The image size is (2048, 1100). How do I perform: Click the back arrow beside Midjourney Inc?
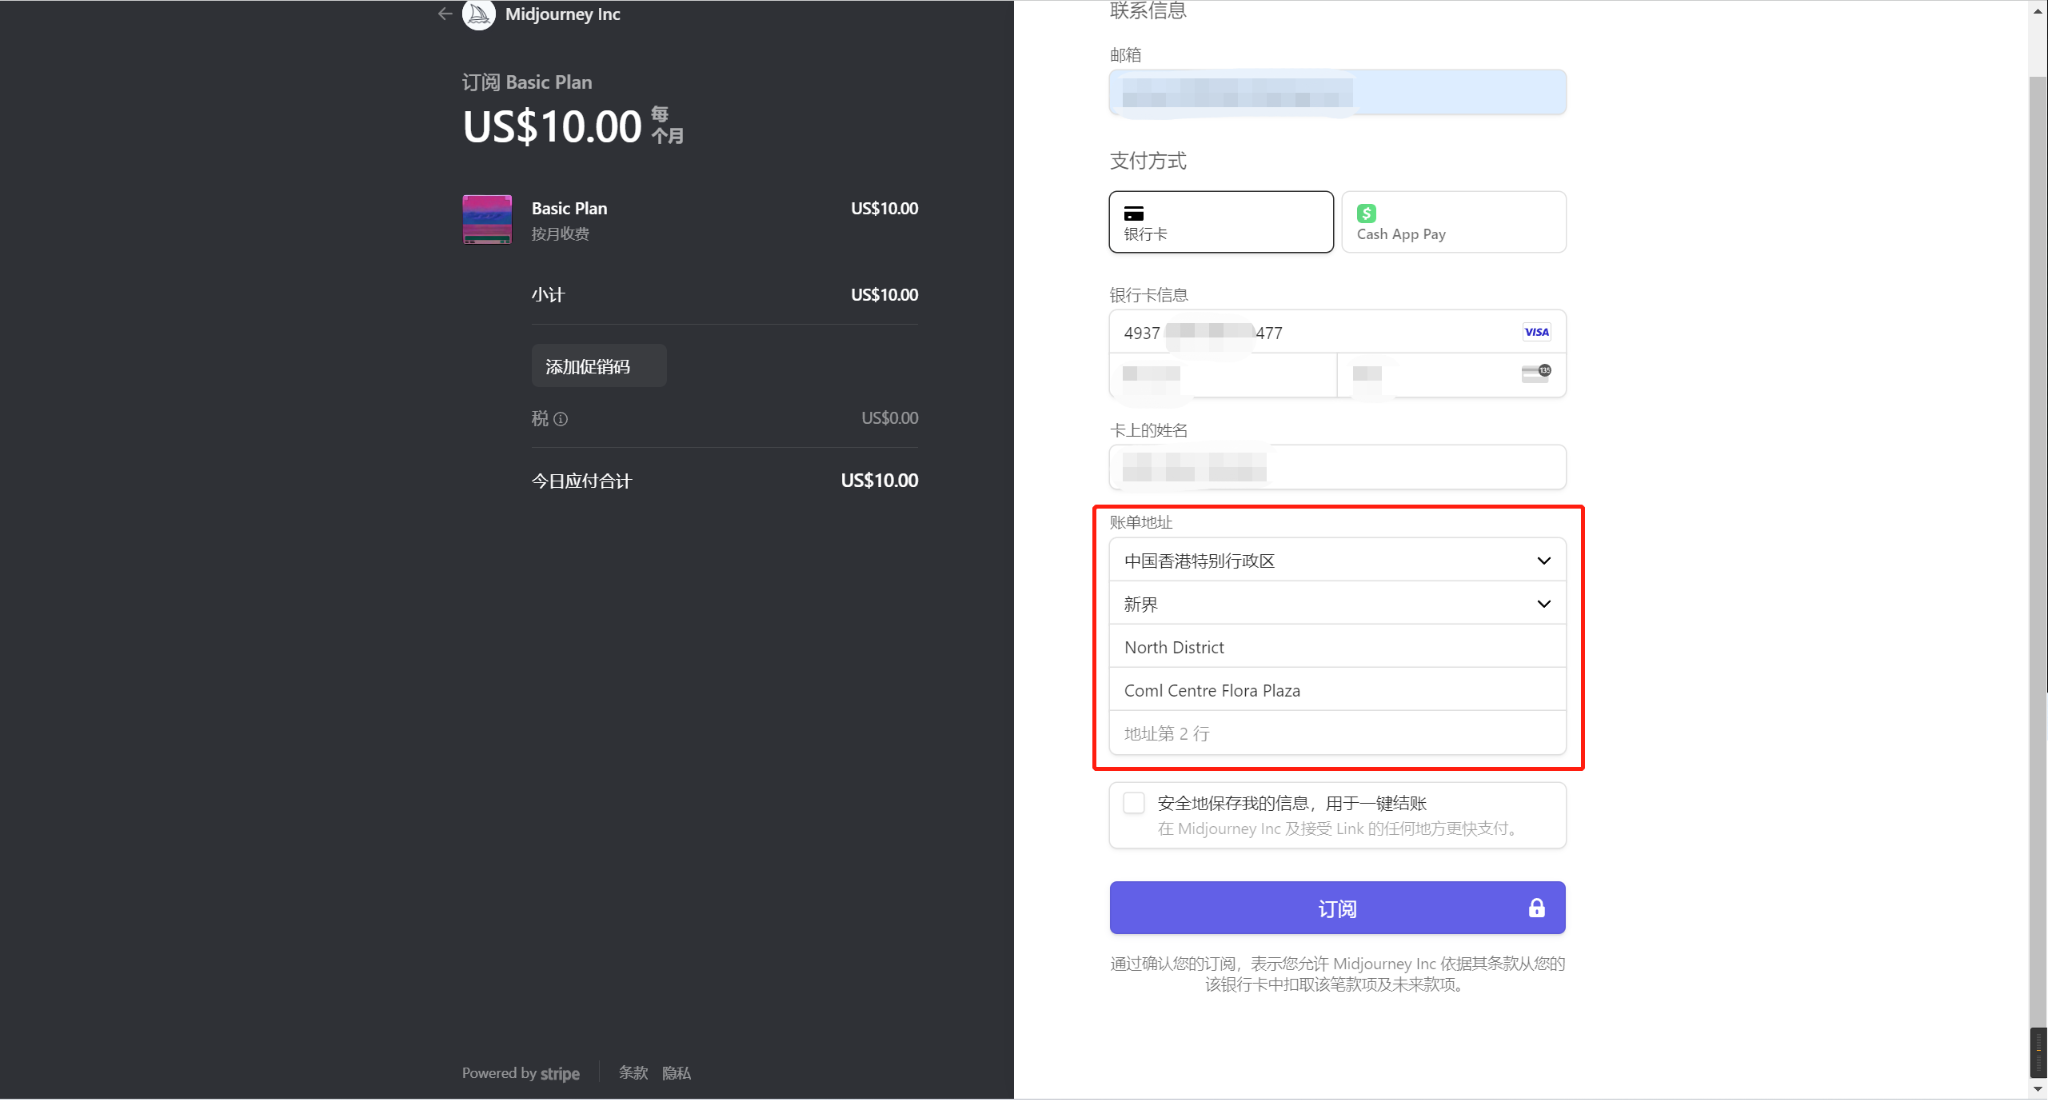445,14
